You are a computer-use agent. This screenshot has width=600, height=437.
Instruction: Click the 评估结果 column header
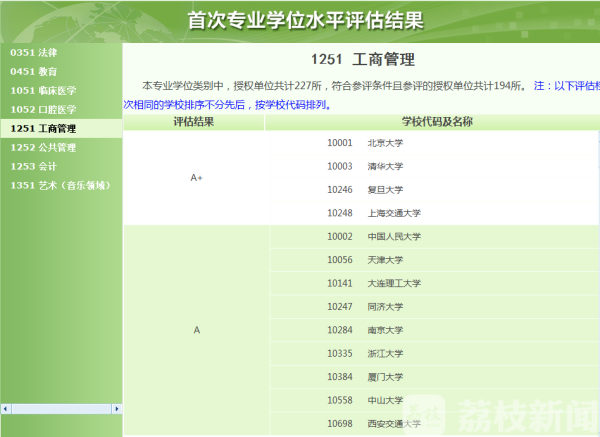point(194,122)
